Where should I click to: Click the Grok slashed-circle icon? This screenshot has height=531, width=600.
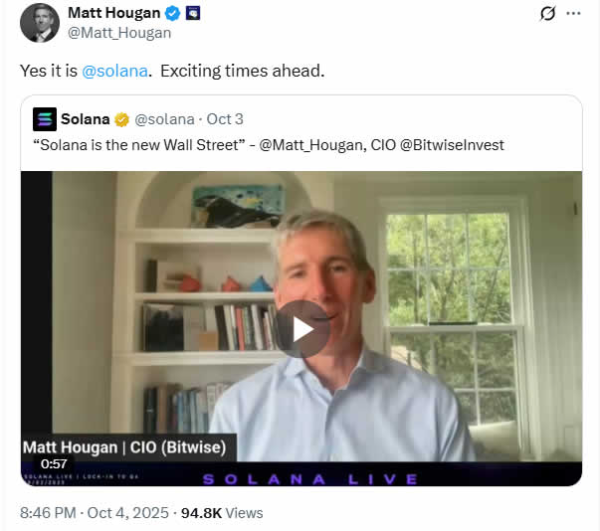coord(548,14)
